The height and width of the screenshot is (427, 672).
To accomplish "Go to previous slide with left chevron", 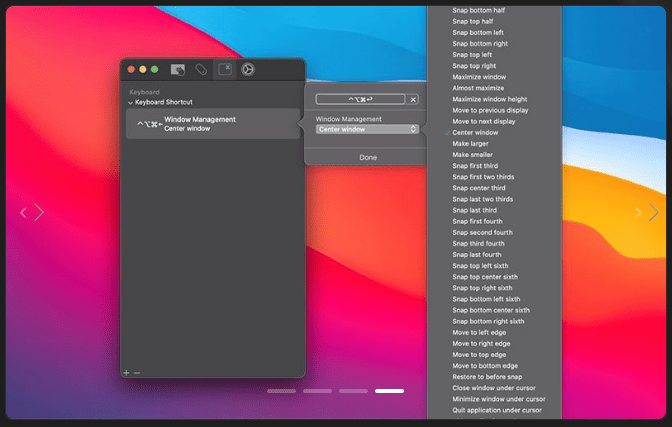I will pyautogui.click(x=24, y=212).
